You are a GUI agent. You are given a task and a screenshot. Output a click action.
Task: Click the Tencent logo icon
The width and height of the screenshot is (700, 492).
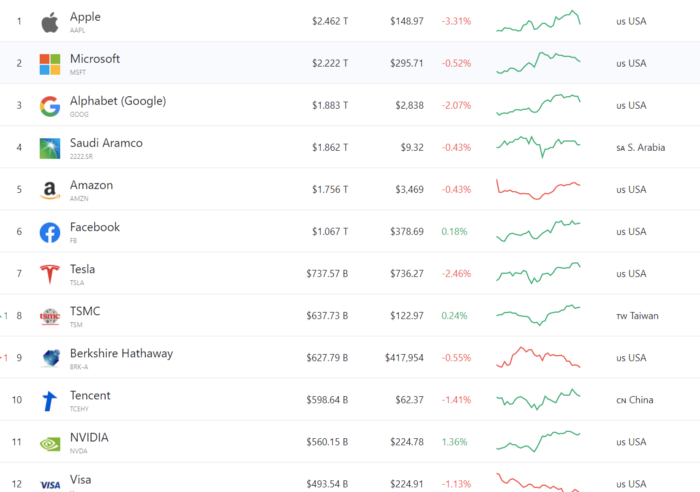(x=50, y=401)
